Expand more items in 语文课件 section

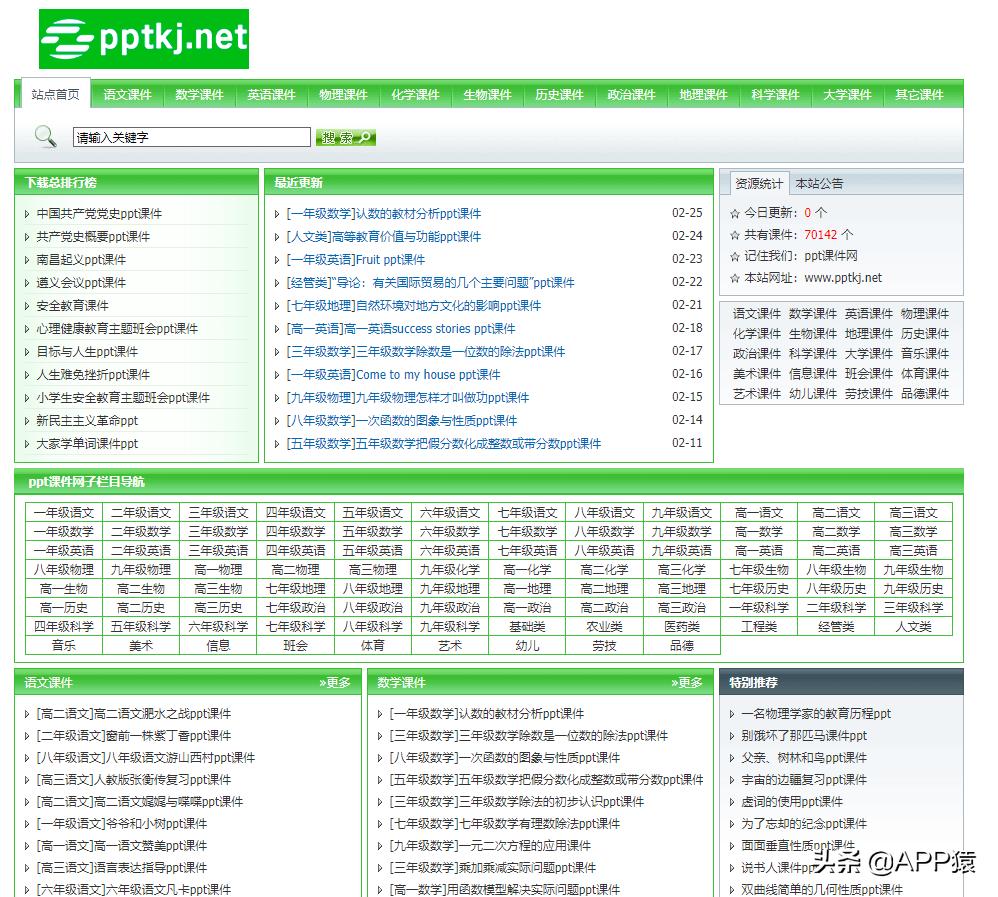pyautogui.click(x=335, y=682)
